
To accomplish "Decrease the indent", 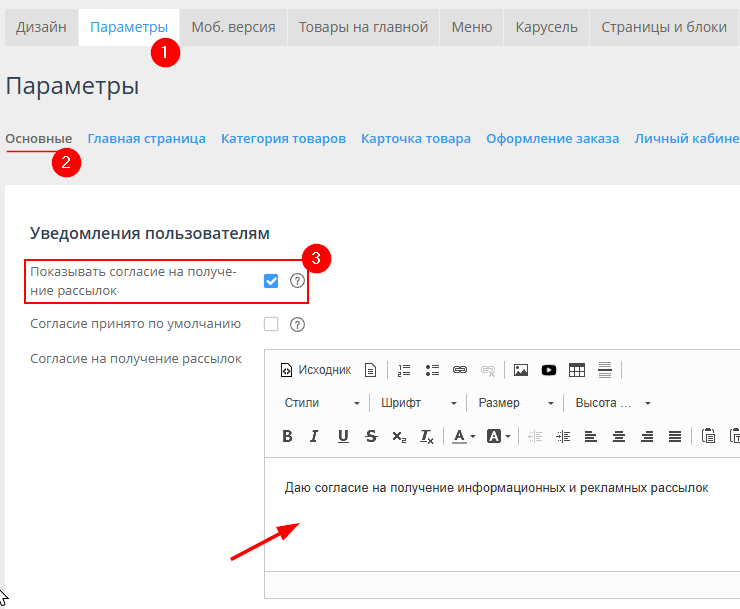I will 535,436.
